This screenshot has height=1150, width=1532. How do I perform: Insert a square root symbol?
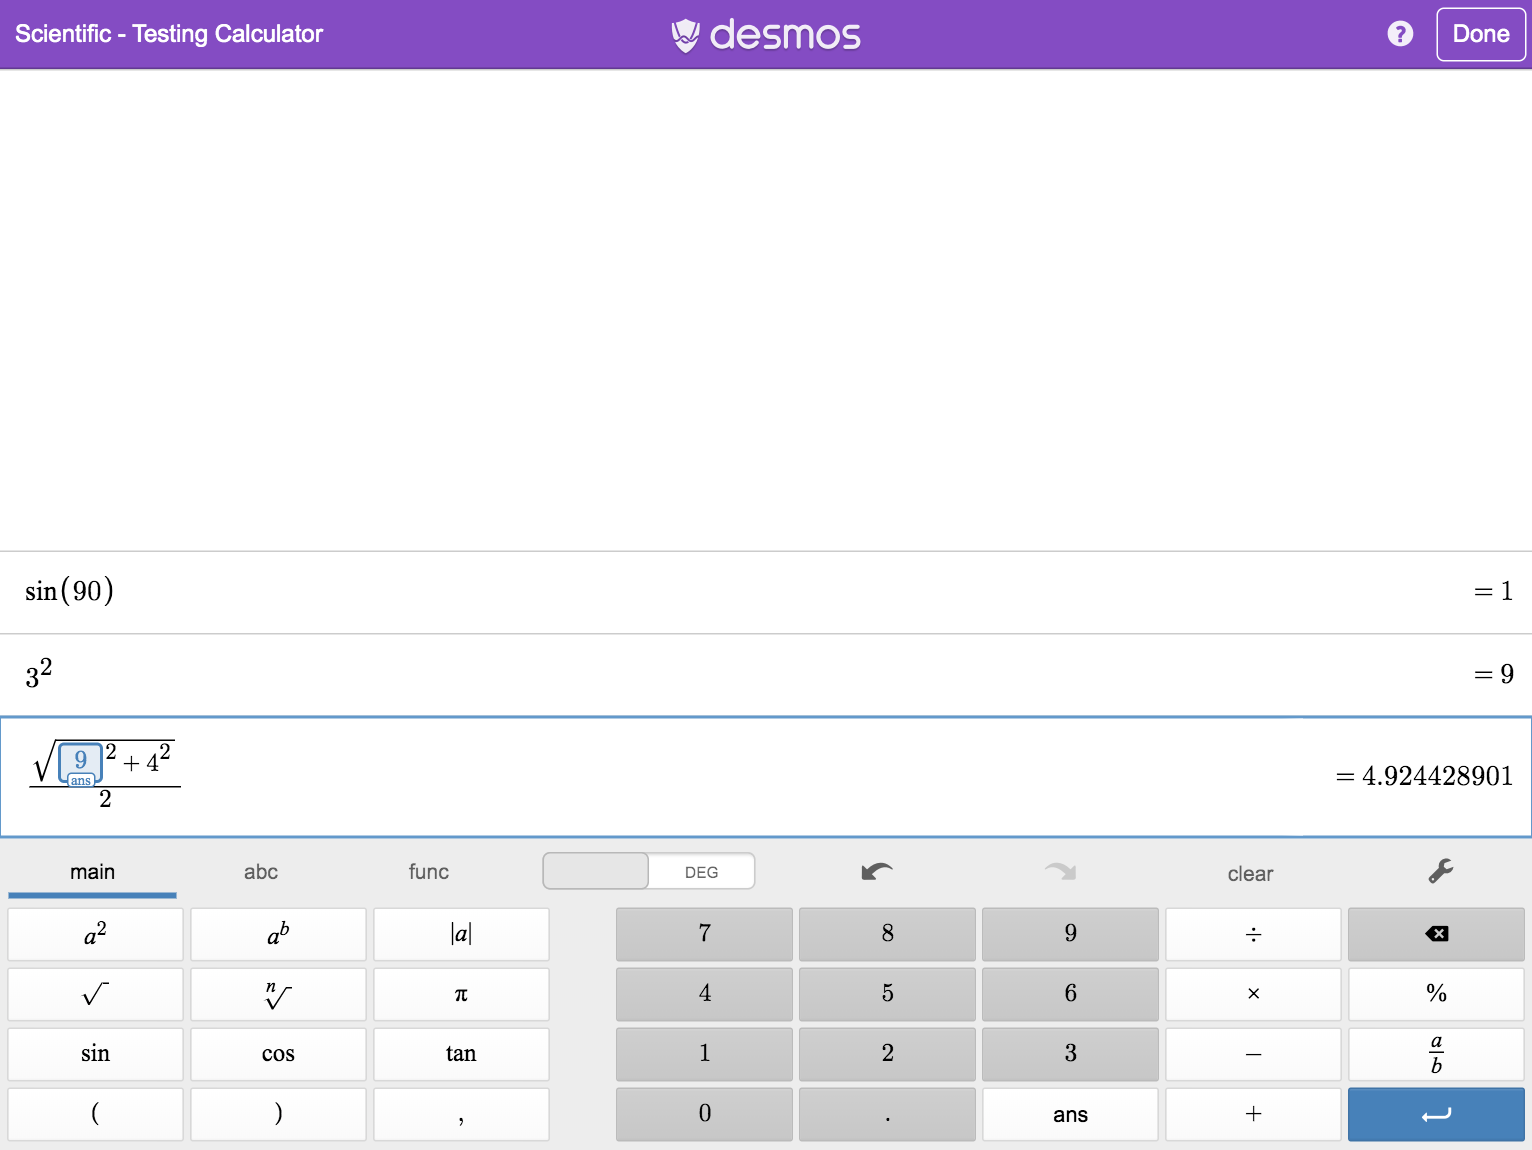click(x=95, y=994)
